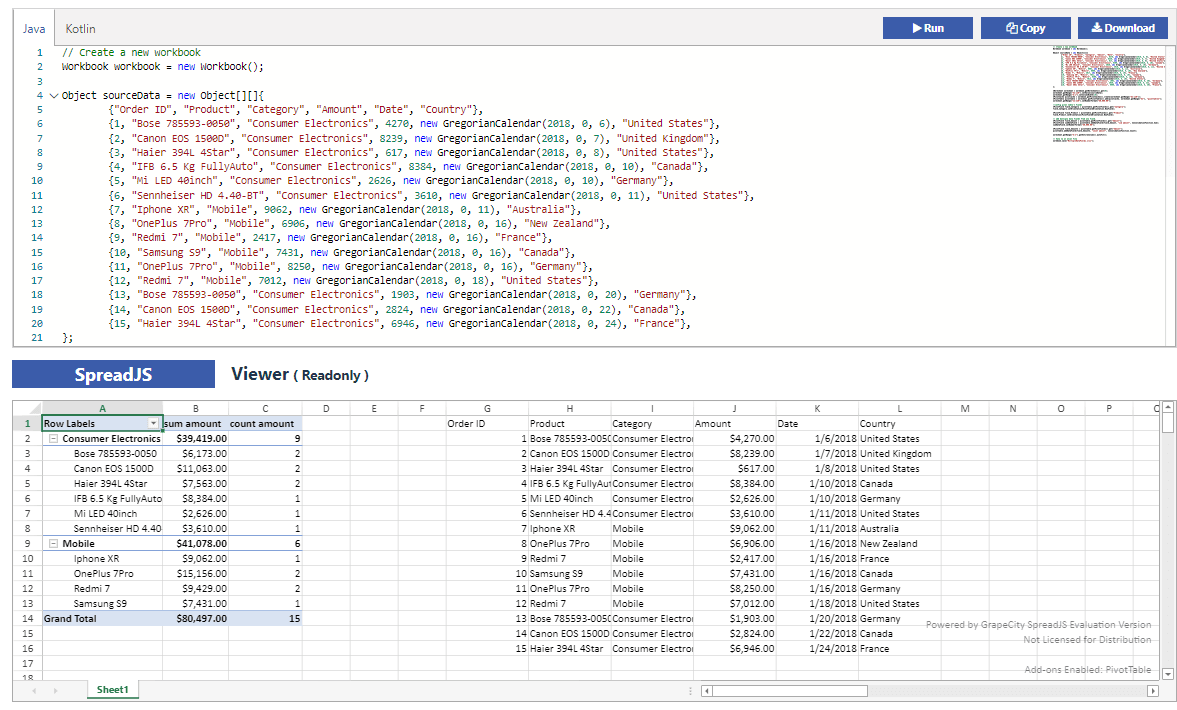The image size is (1177, 710).
Task: Open the Row Labels filter dropdown
Action: tap(153, 423)
